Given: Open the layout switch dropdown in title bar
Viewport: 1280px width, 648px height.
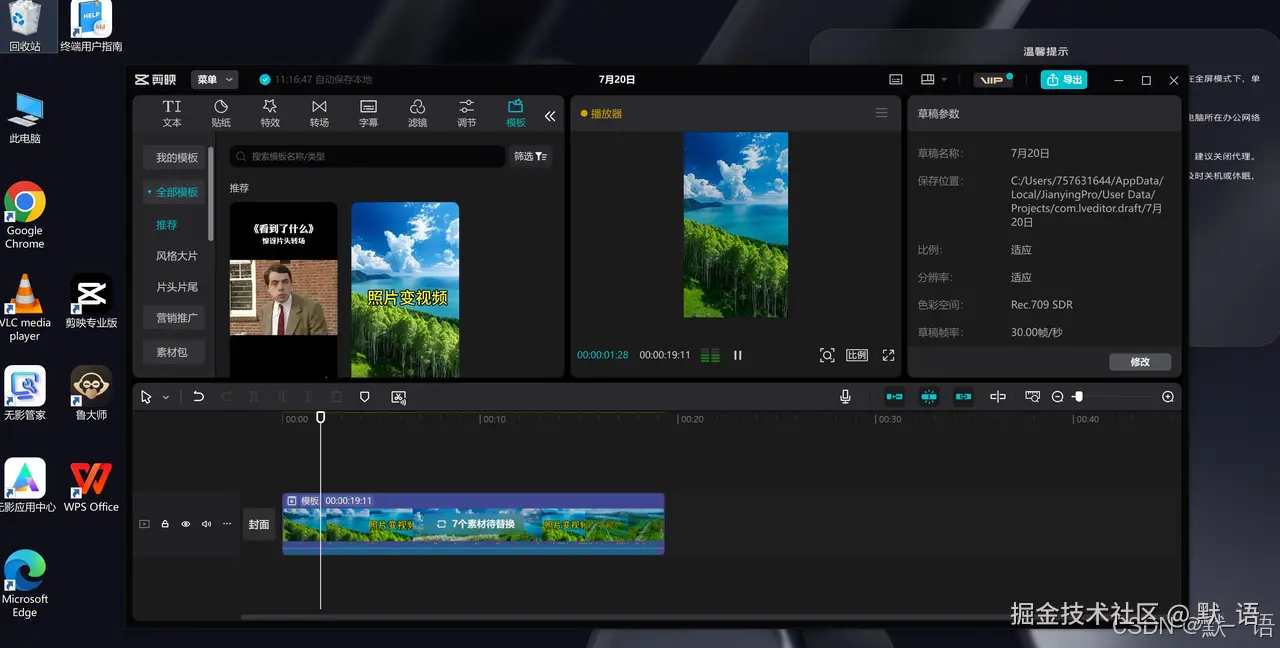Looking at the screenshot, I should 934,80.
